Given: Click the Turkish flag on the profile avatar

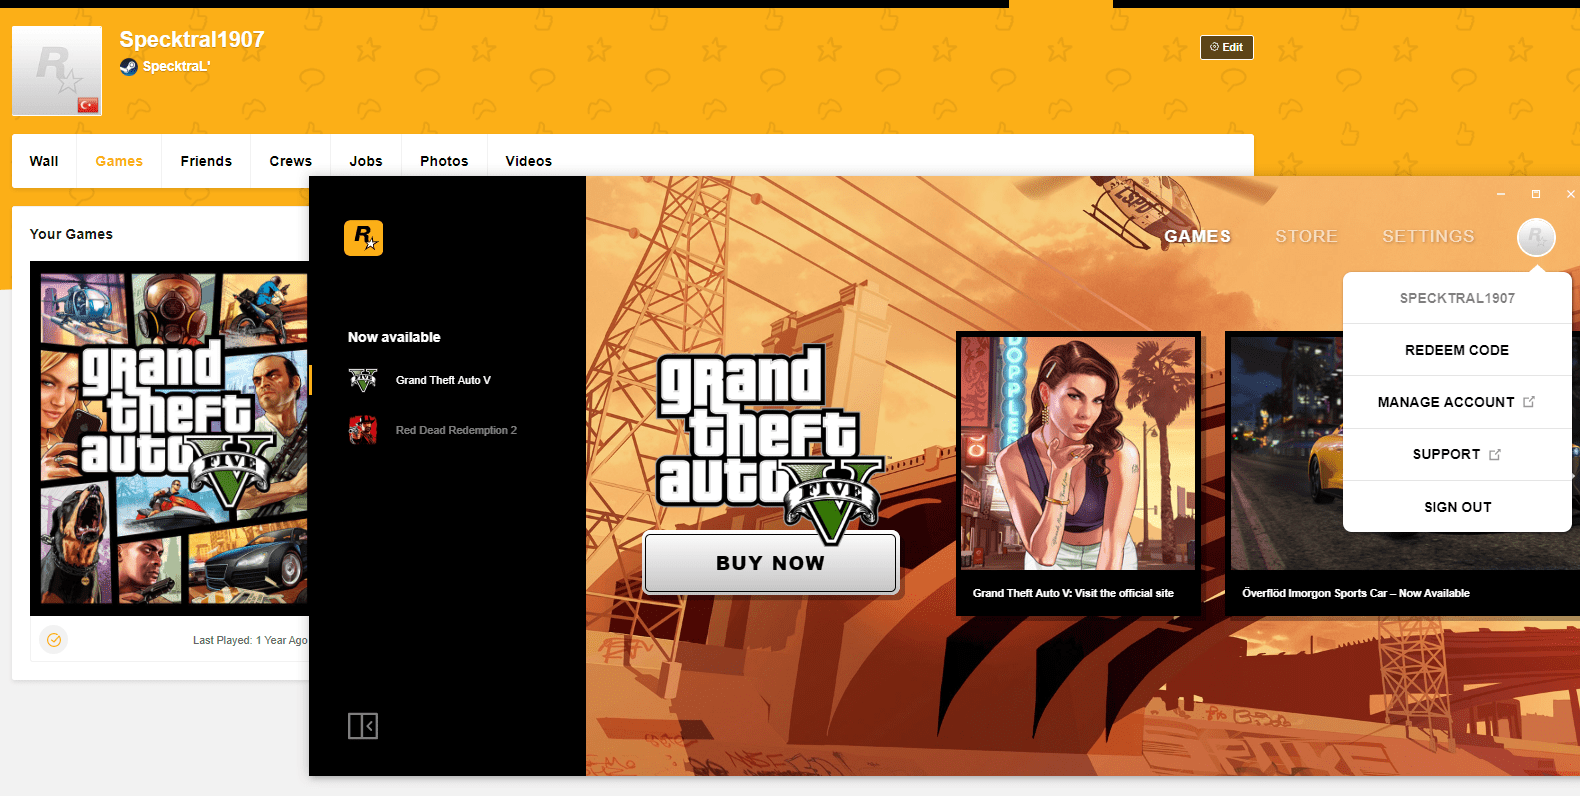Looking at the screenshot, I should click(x=88, y=105).
